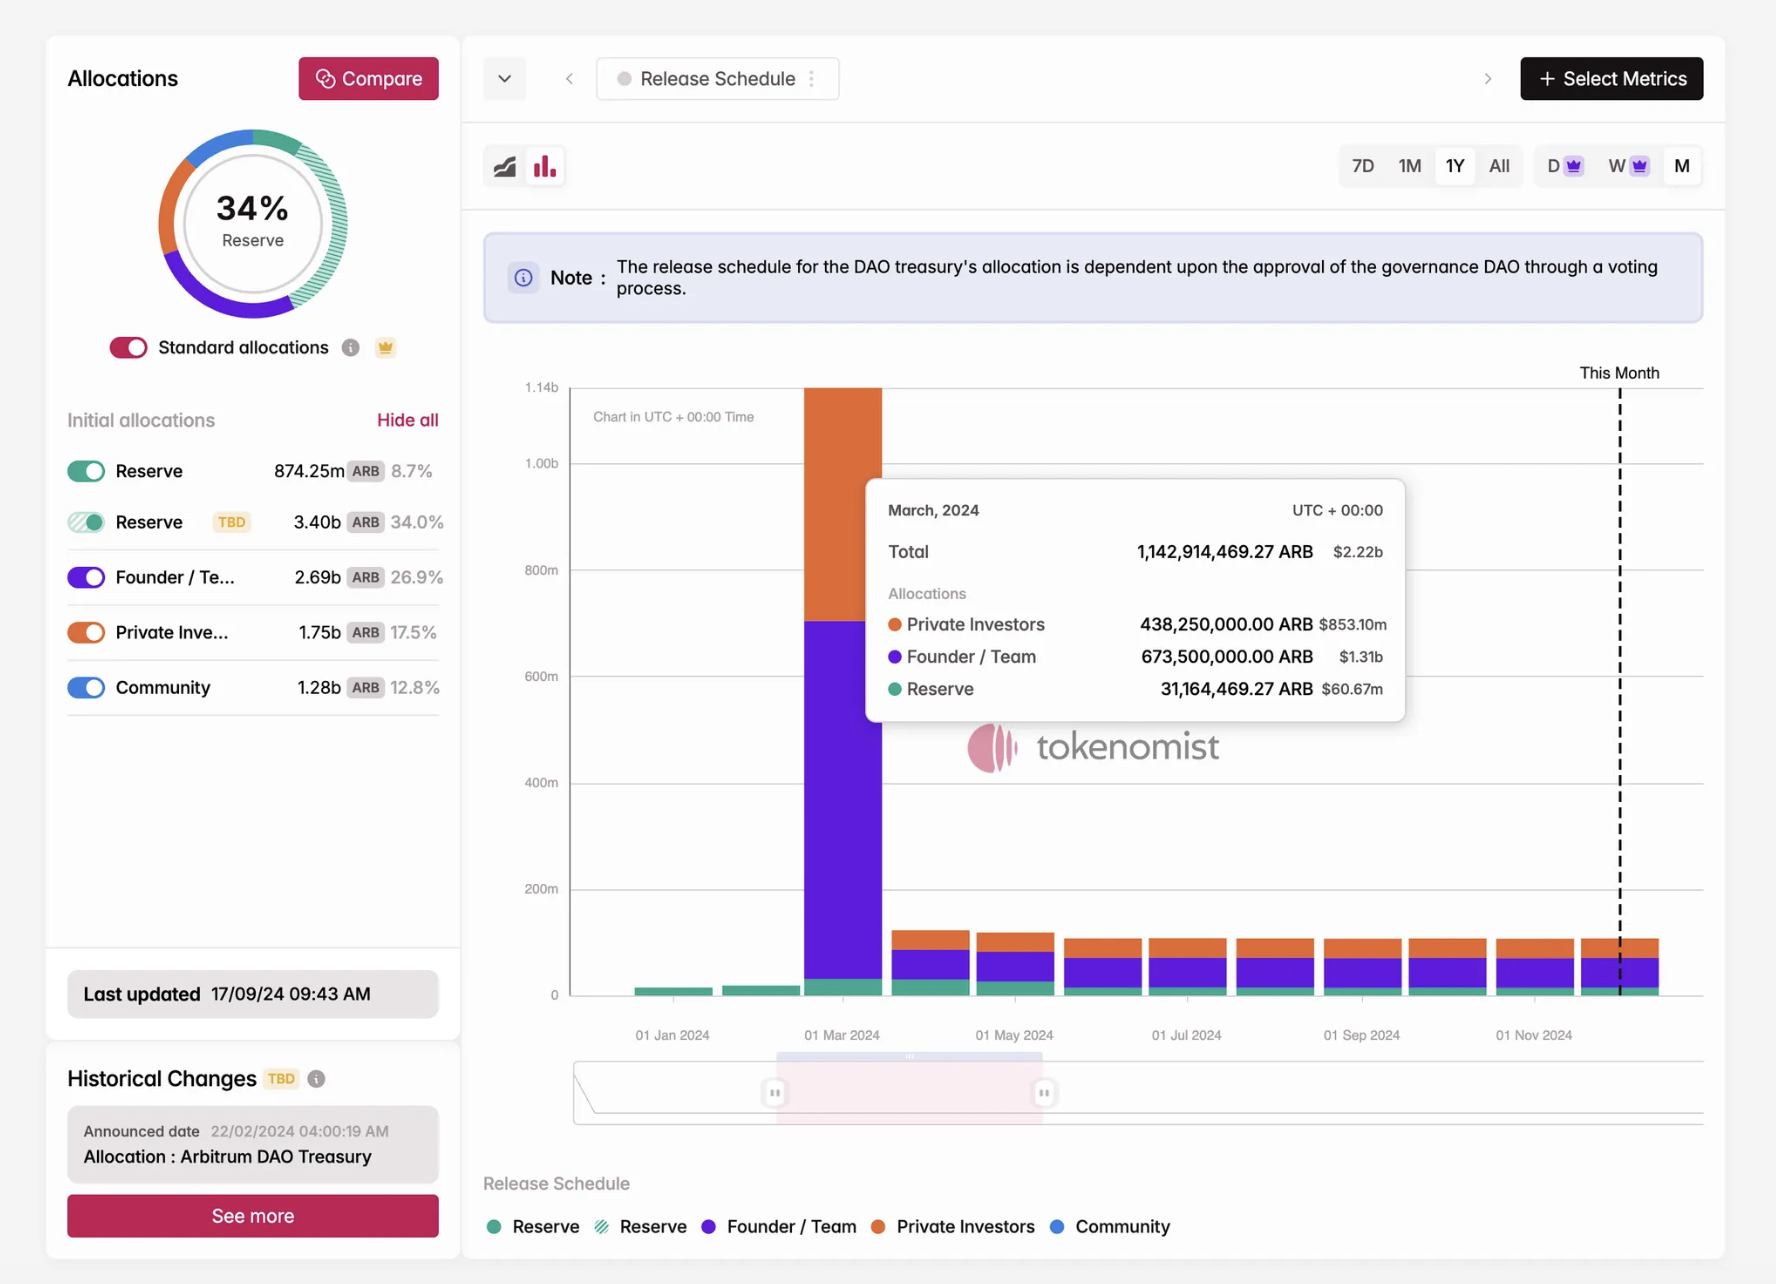Screen dimensions: 1776x1284
Task: Open the Select Metrics button
Action: pyautogui.click(x=1611, y=79)
